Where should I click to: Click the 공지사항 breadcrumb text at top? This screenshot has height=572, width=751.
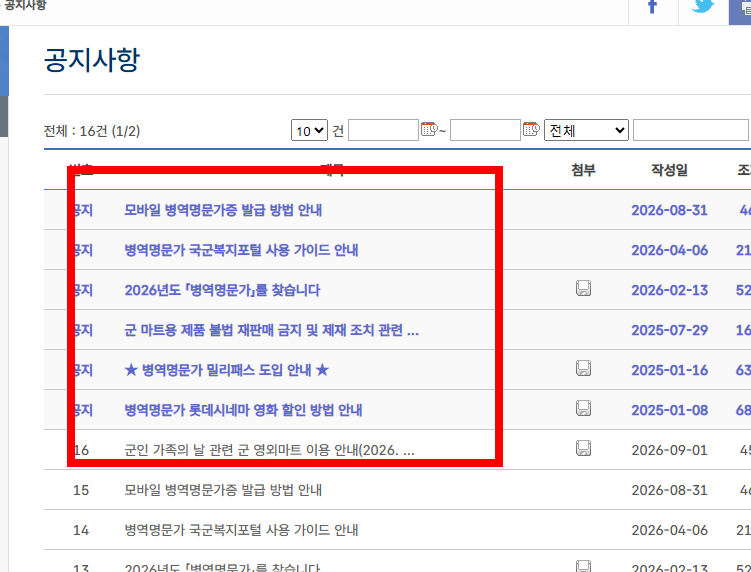25,6
